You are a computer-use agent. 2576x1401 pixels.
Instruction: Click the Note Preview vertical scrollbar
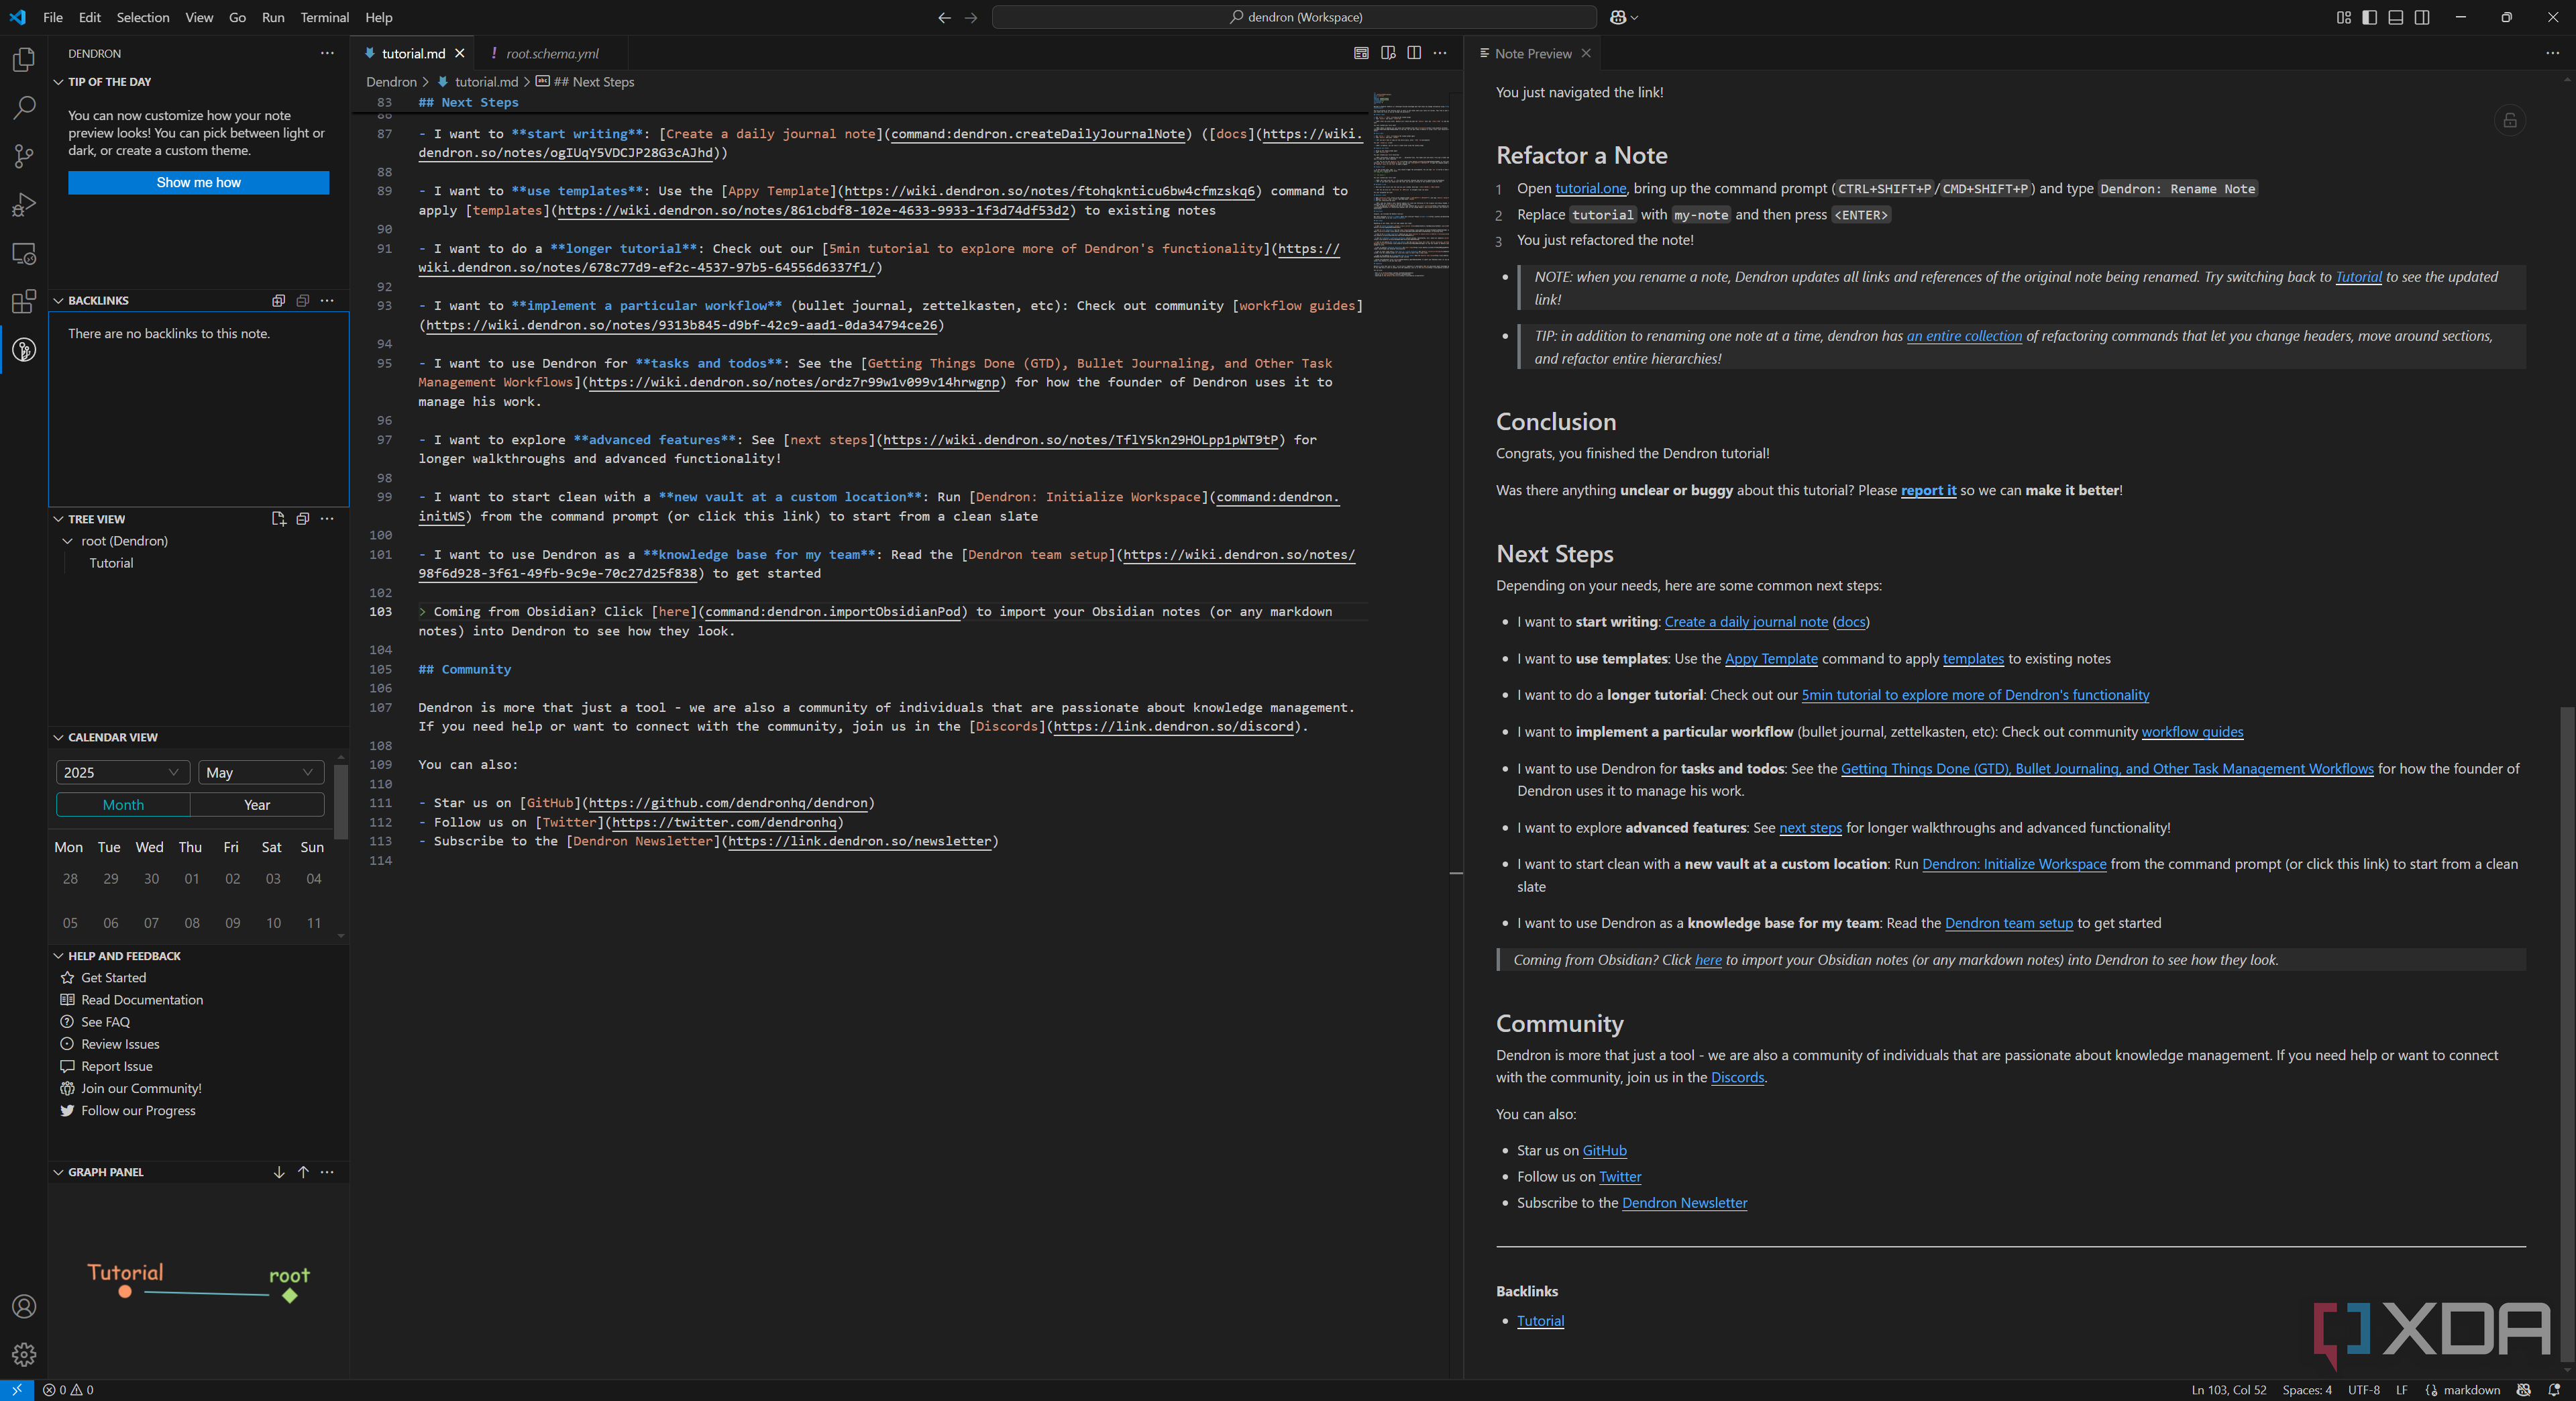coord(2566,1030)
